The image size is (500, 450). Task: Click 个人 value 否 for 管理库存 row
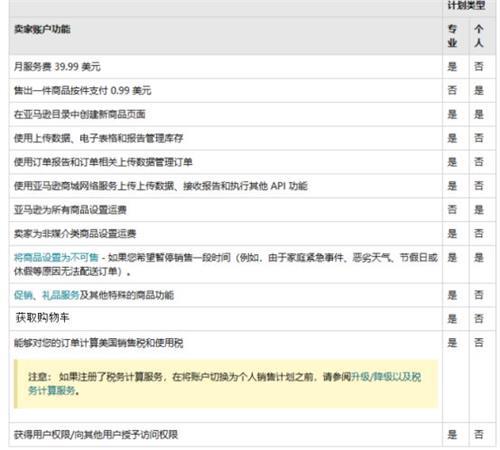[479, 138]
